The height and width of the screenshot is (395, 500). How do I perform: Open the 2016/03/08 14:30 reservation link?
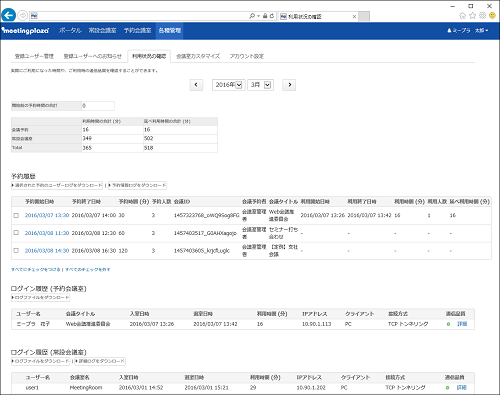pyautogui.click(x=47, y=251)
